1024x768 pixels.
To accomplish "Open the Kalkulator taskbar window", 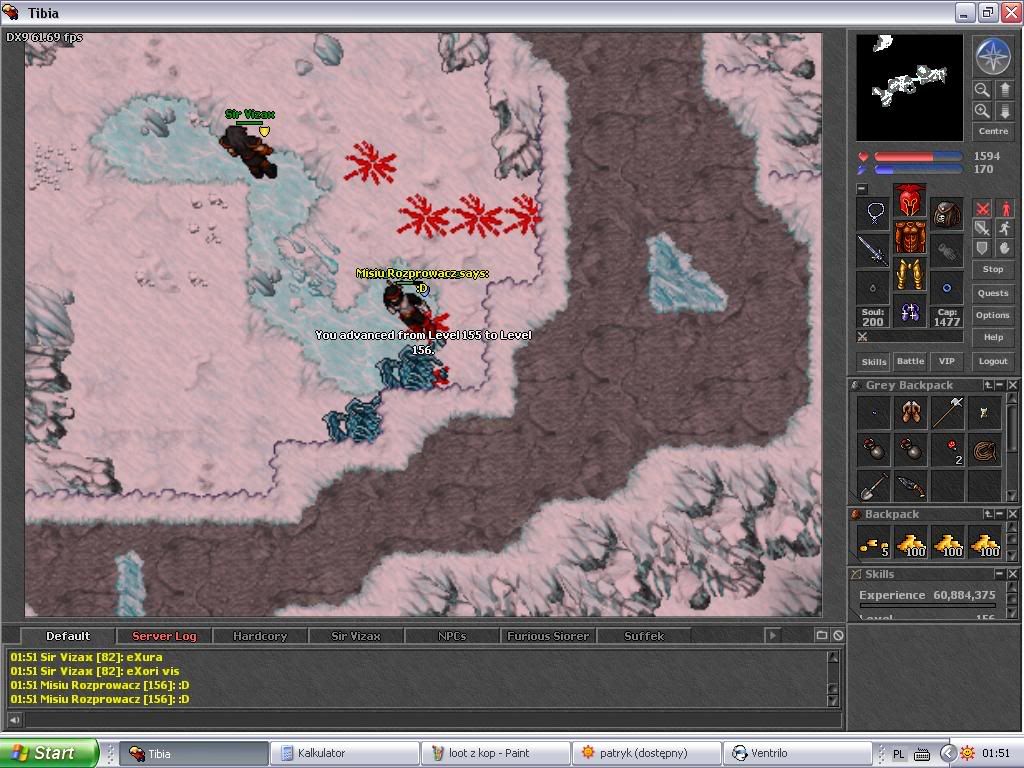I will coord(345,753).
